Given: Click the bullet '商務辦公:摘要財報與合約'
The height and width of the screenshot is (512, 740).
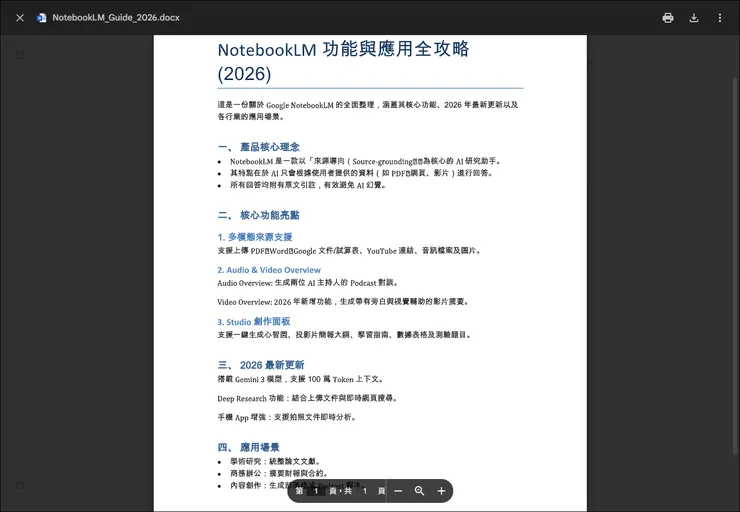Looking at the screenshot, I should click(279, 473).
